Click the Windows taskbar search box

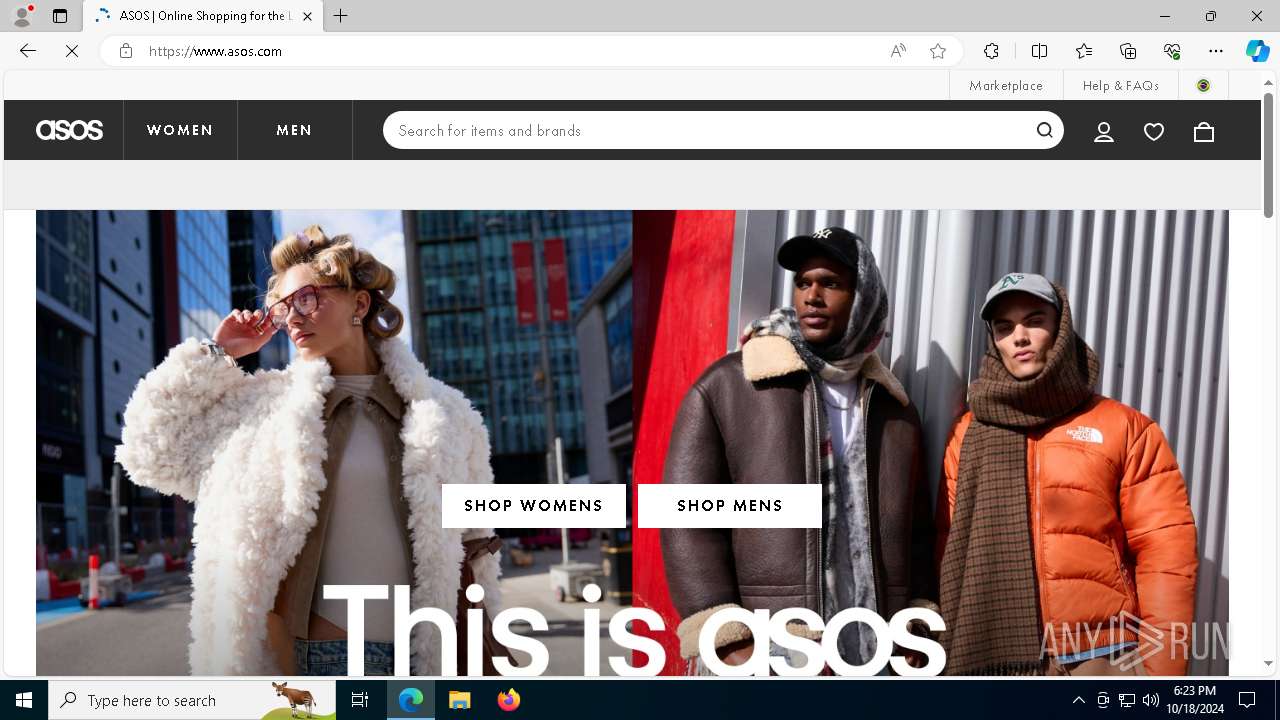(192, 700)
